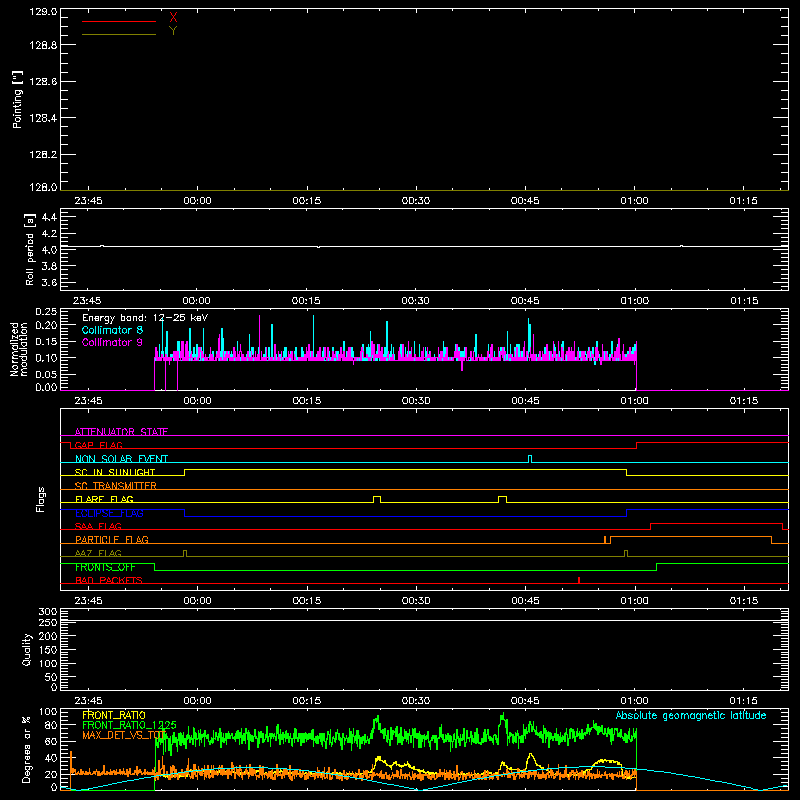Click the SAA_FLAG label
This screenshot has width=800, height=800.
(x=98, y=526)
